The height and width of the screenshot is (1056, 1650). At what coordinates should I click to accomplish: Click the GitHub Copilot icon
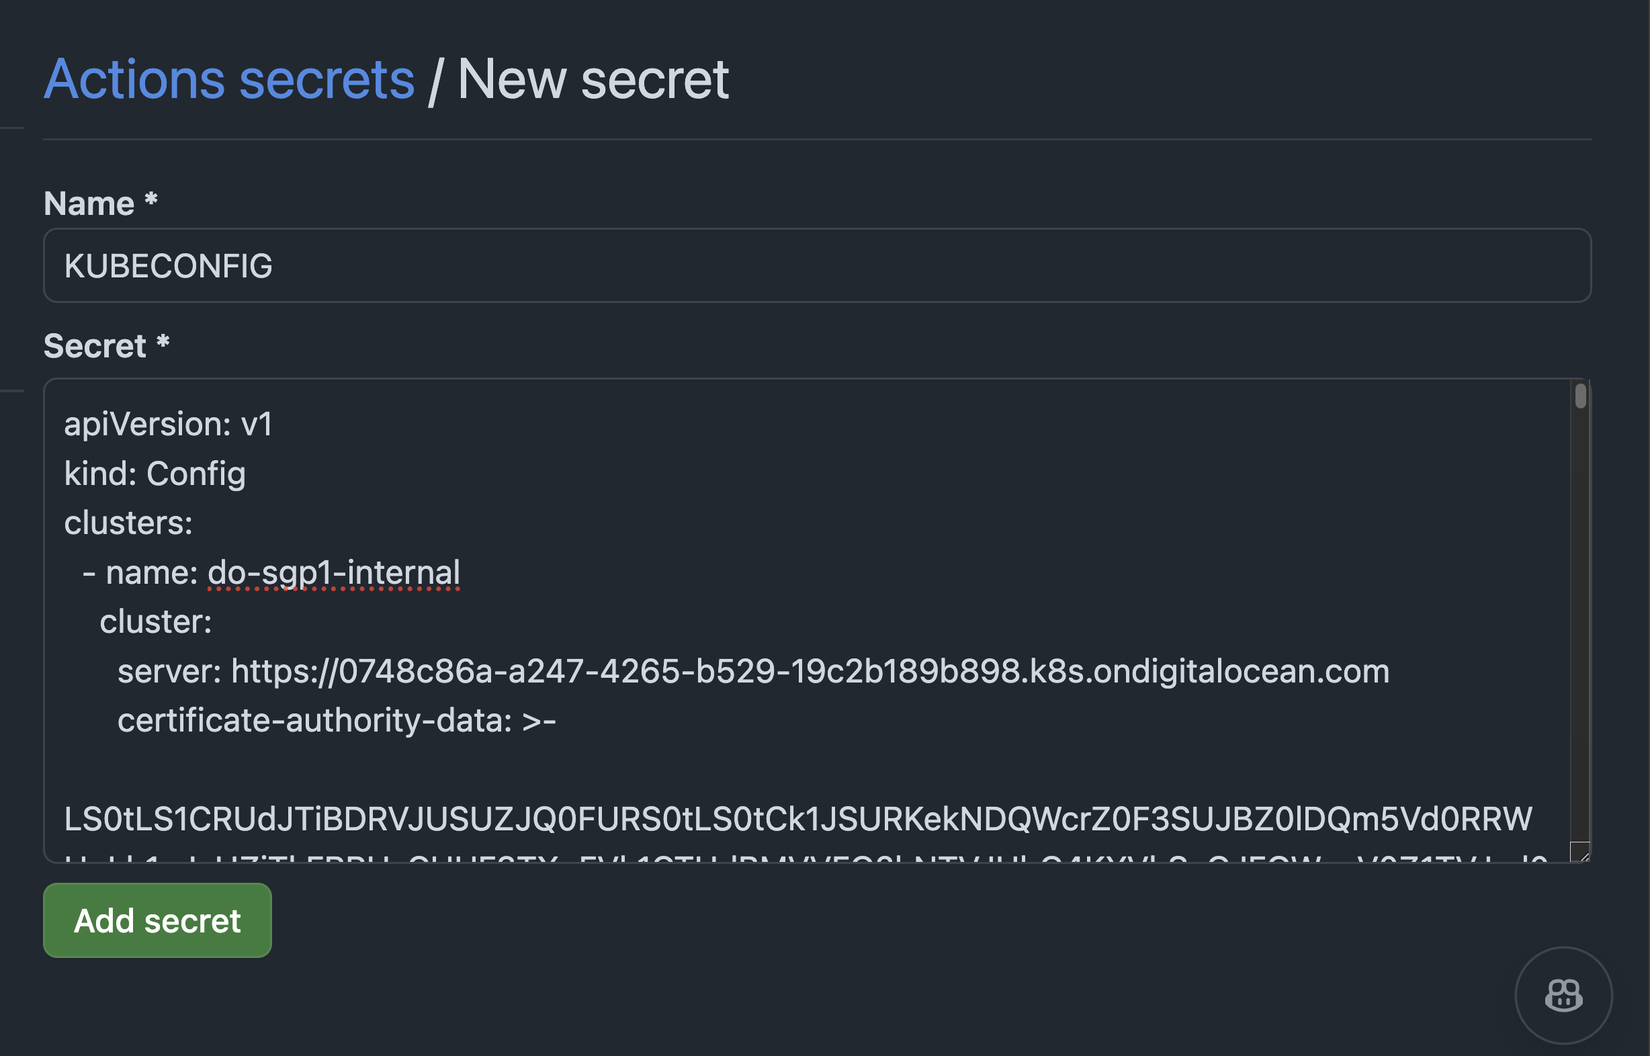coord(1564,995)
